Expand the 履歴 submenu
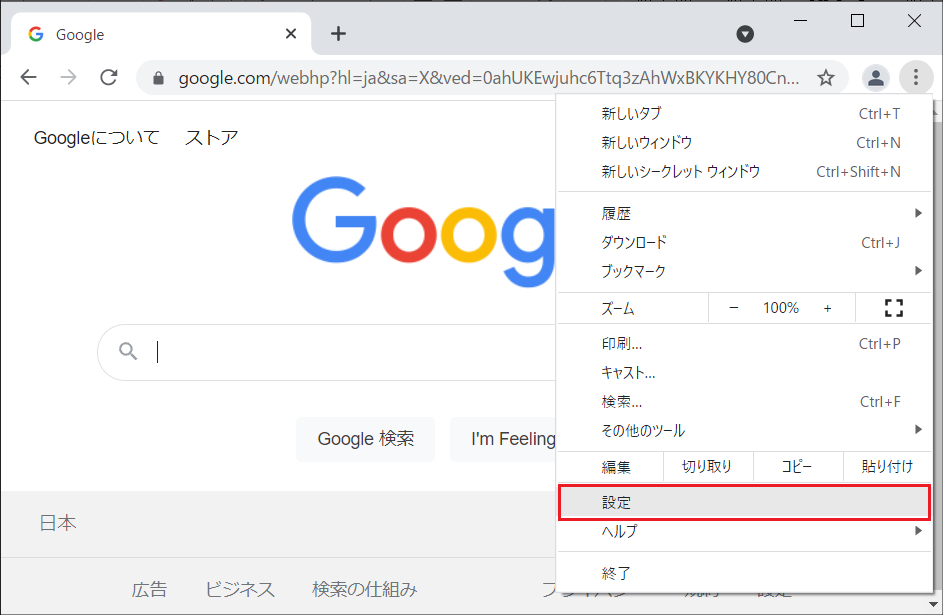943x615 pixels. point(745,213)
